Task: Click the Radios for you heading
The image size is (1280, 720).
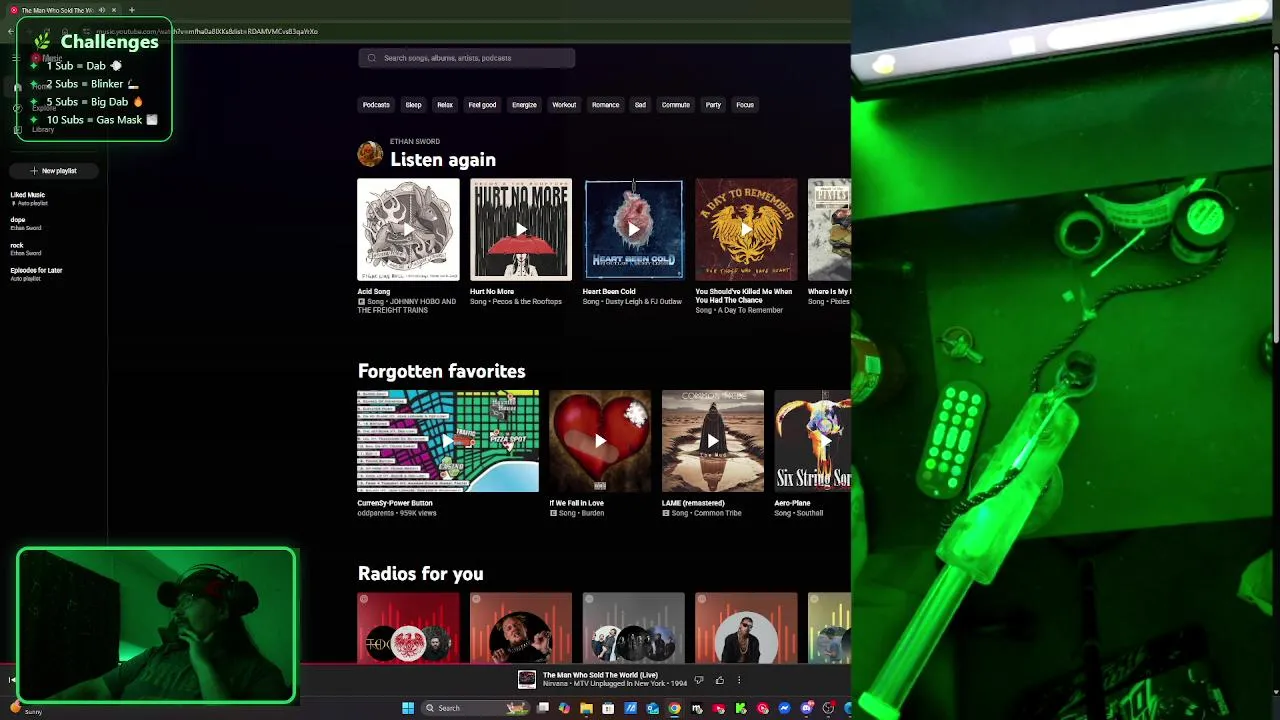Action: tap(420, 574)
